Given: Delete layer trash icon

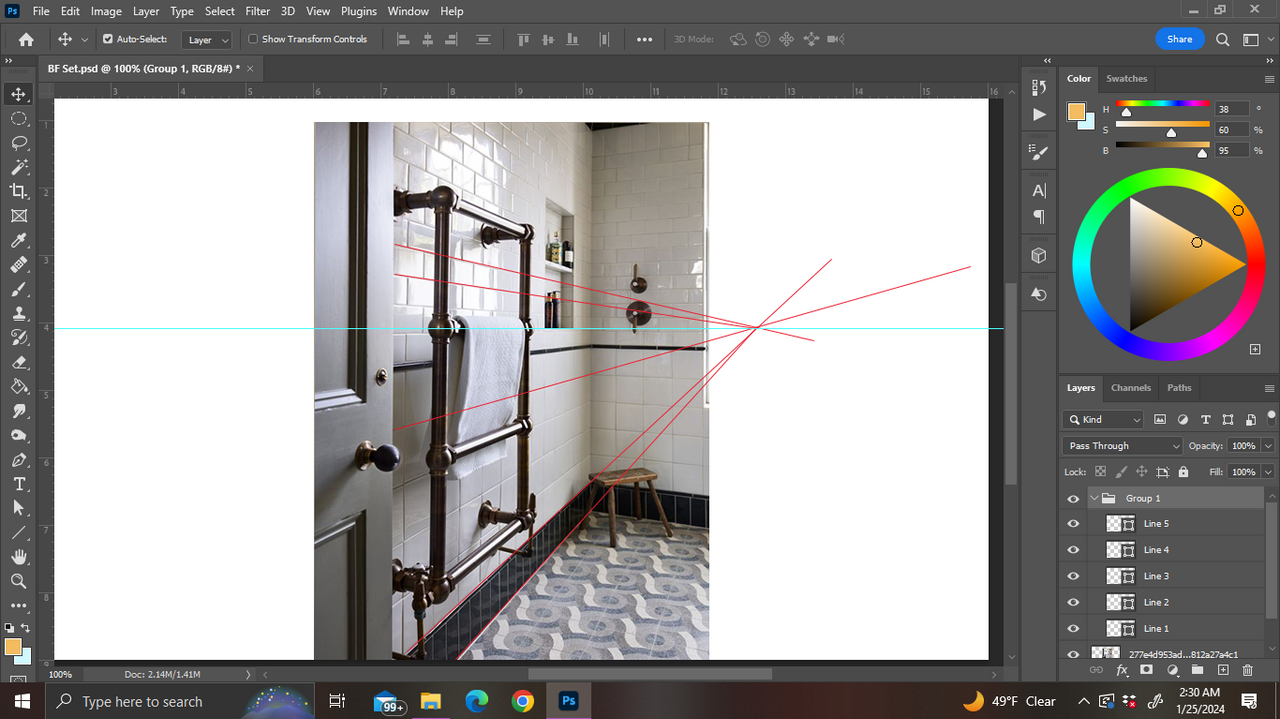Looking at the screenshot, I should click(x=1247, y=669).
